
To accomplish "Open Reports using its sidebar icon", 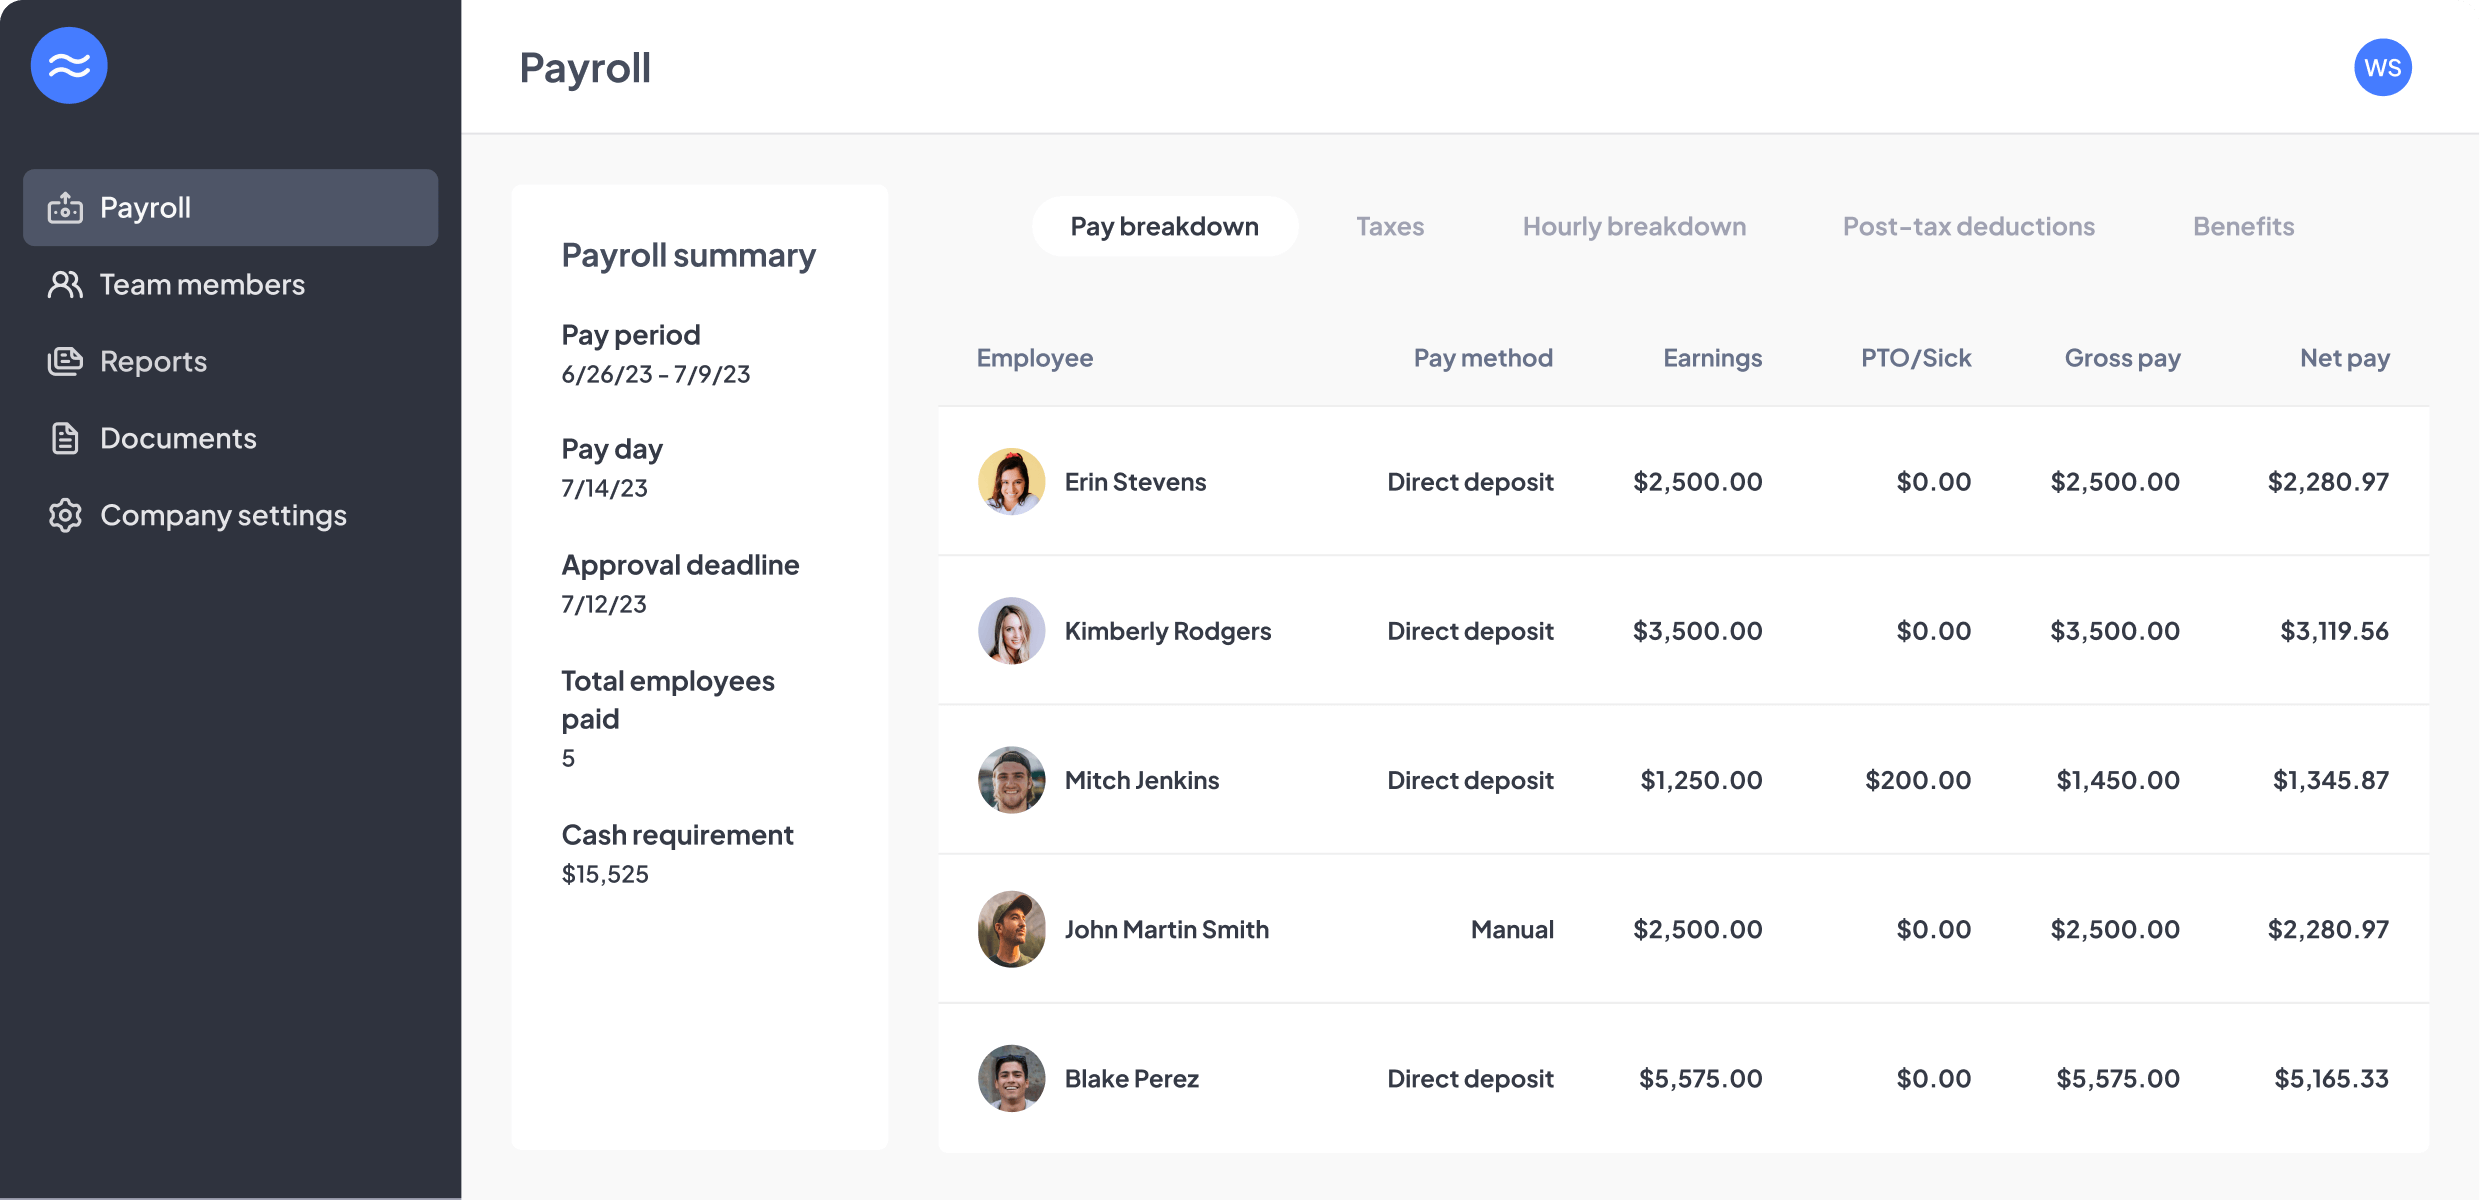I will click(65, 361).
